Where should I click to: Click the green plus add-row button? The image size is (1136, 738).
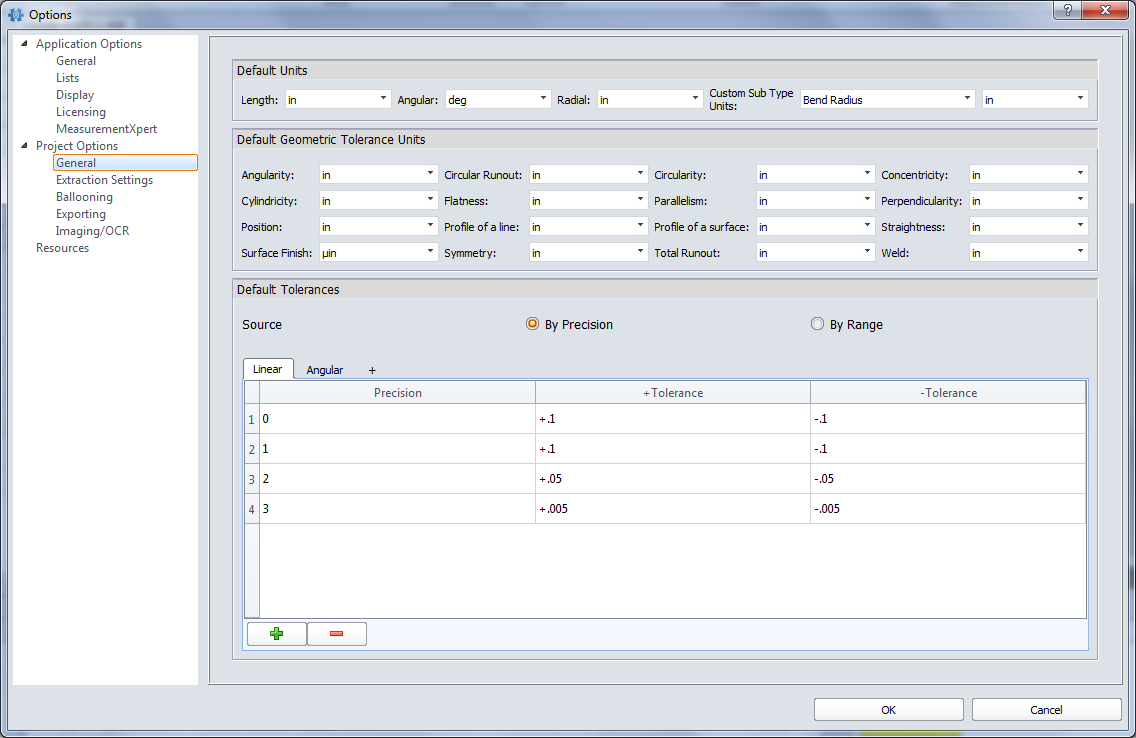click(277, 634)
